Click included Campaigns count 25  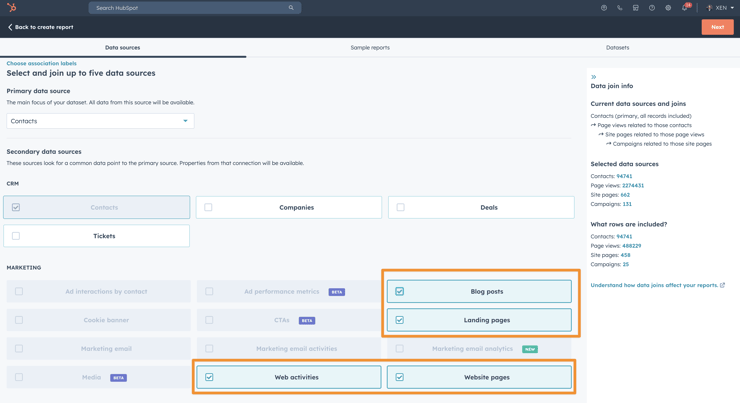click(x=626, y=265)
